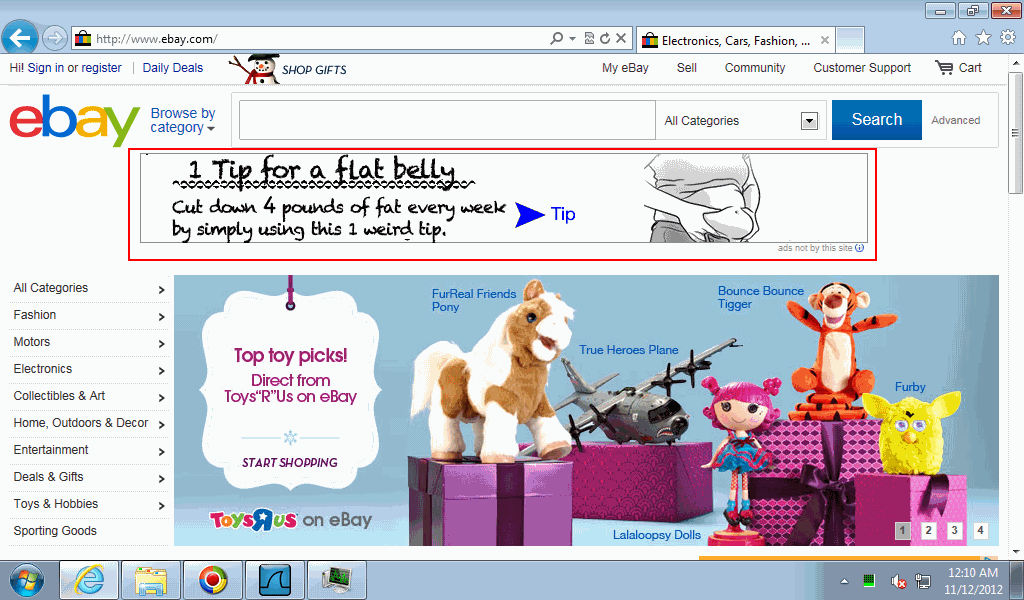Open the Community menu item
This screenshot has height=600, width=1024.
pos(755,68)
